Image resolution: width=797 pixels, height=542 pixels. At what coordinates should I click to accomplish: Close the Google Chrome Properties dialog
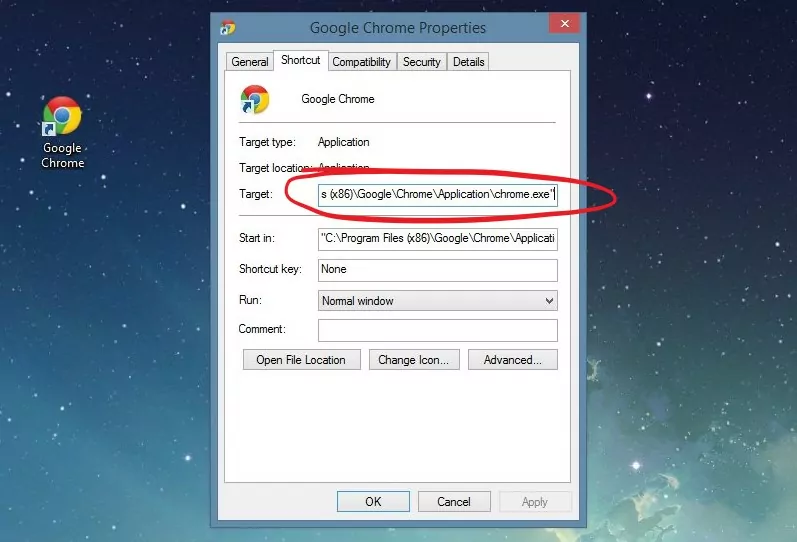tap(564, 23)
